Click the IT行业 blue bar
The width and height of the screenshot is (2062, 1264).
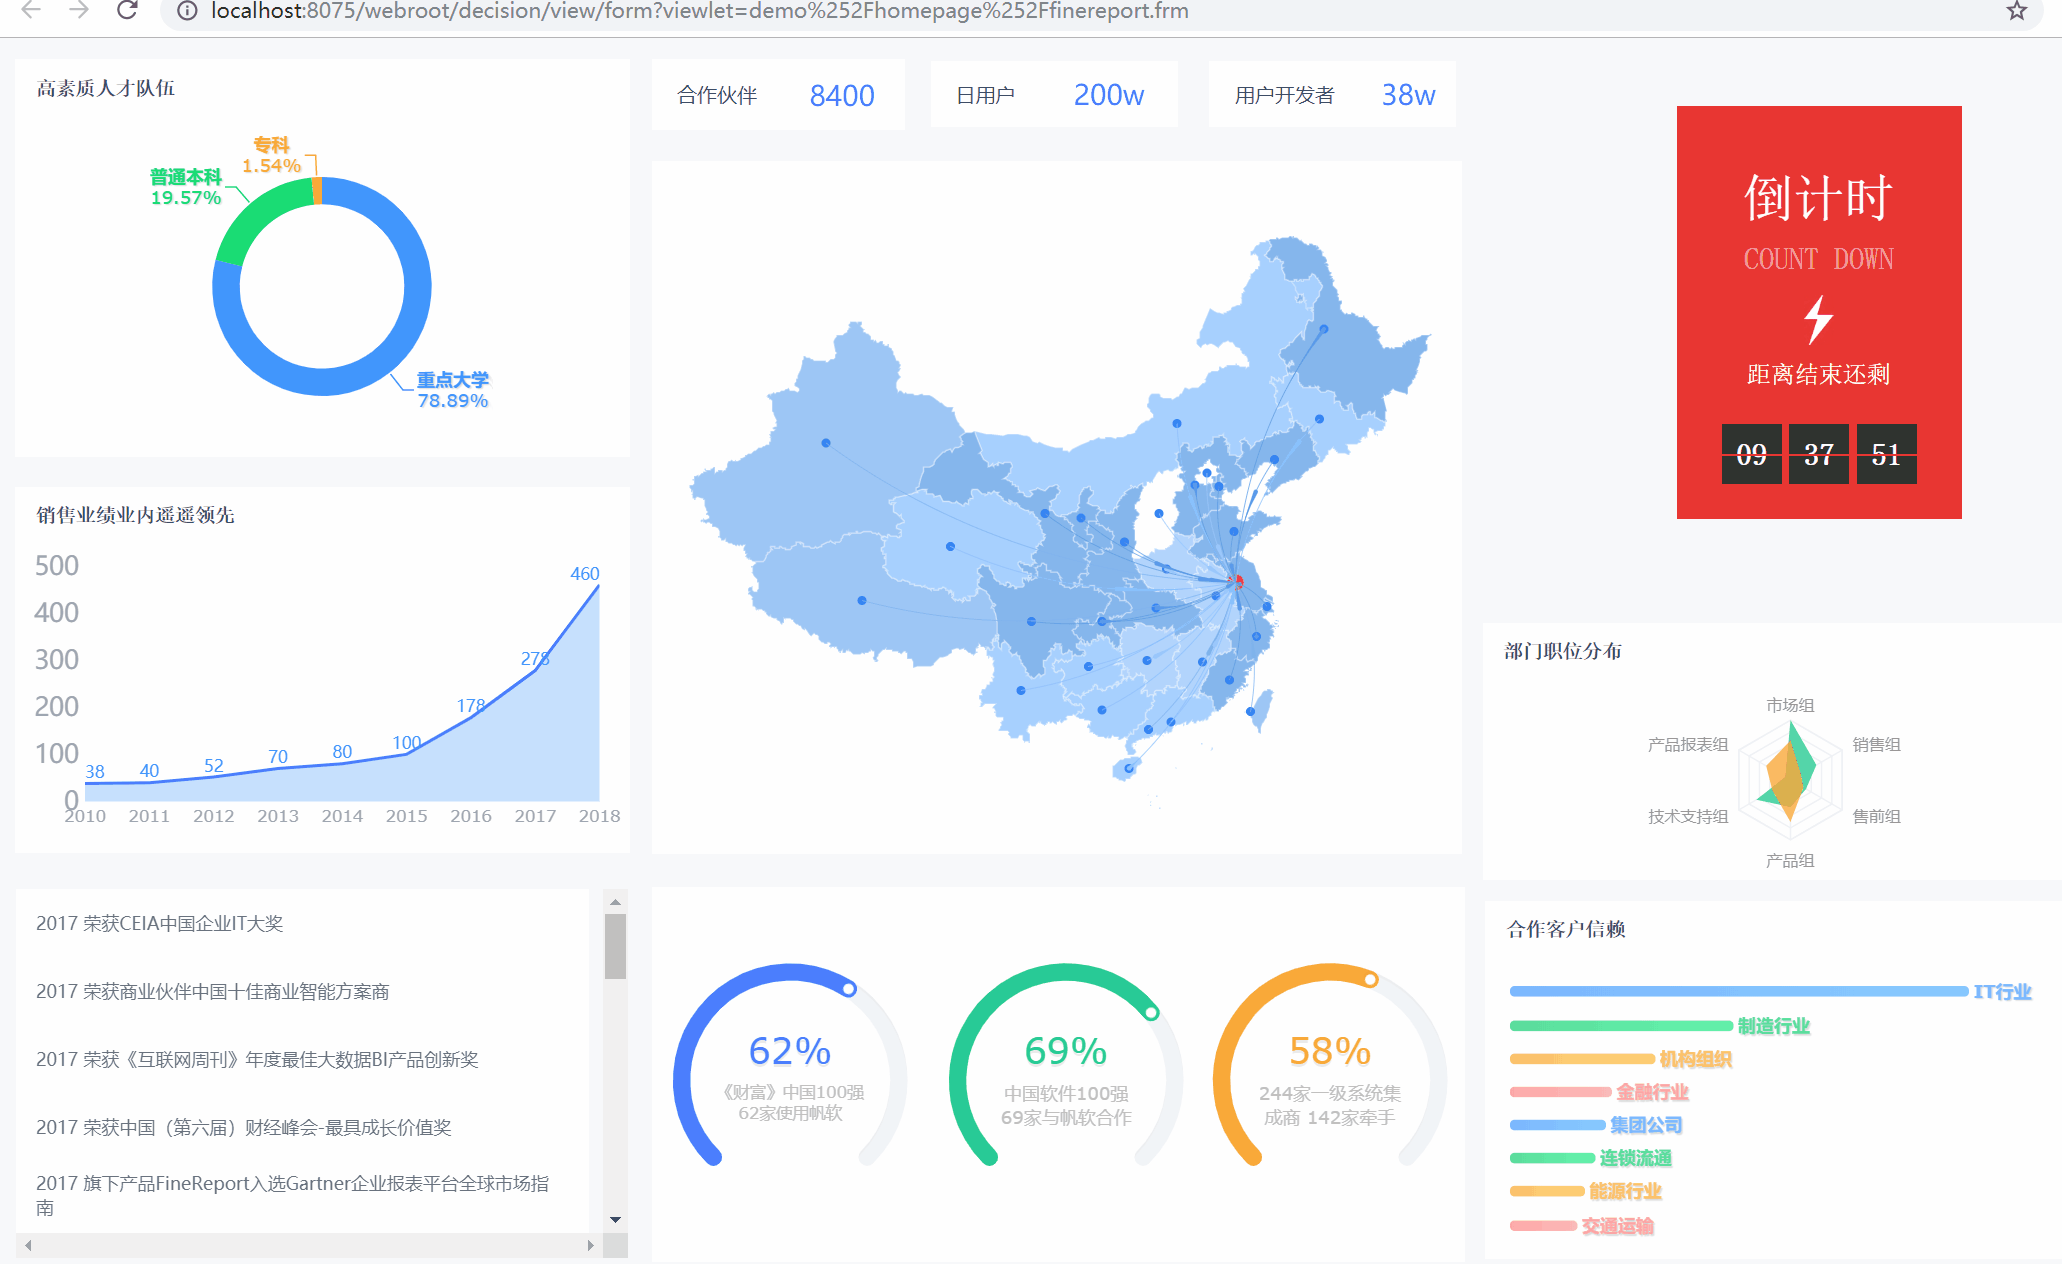pos(1738,991)
